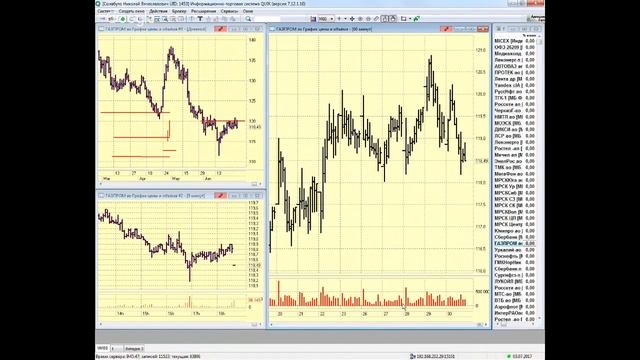Open the chart interval combo box
Viewport: 640px width, 360px height.
[326, 19]
